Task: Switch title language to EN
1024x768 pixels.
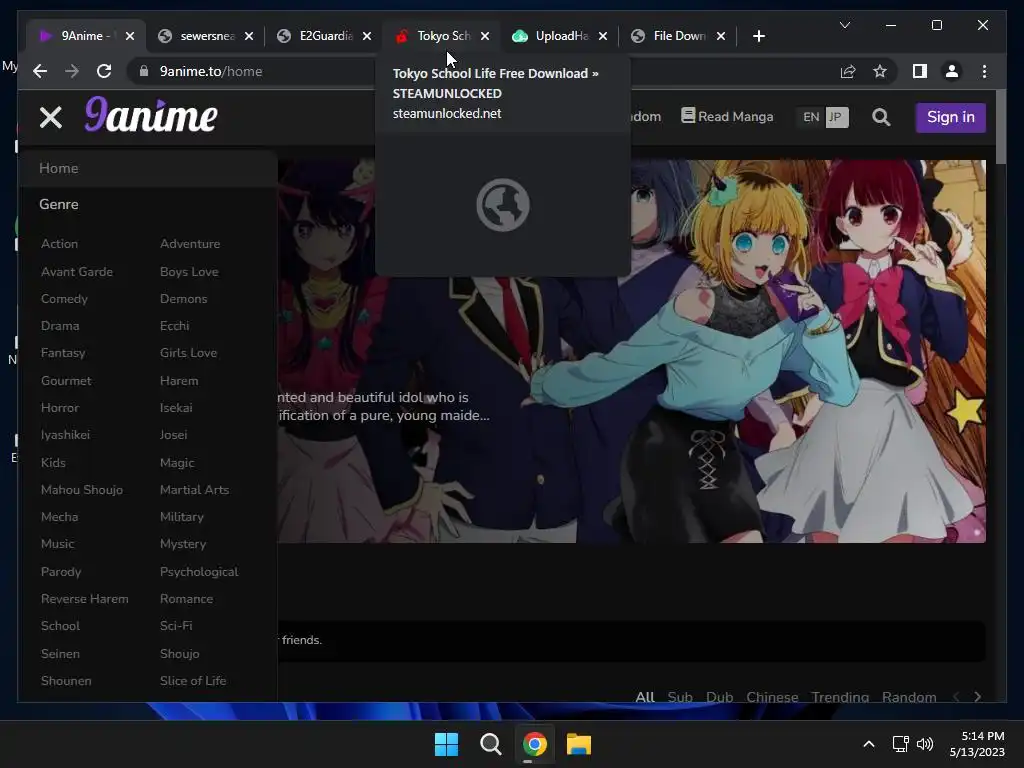Action: (x=811, y=117)
